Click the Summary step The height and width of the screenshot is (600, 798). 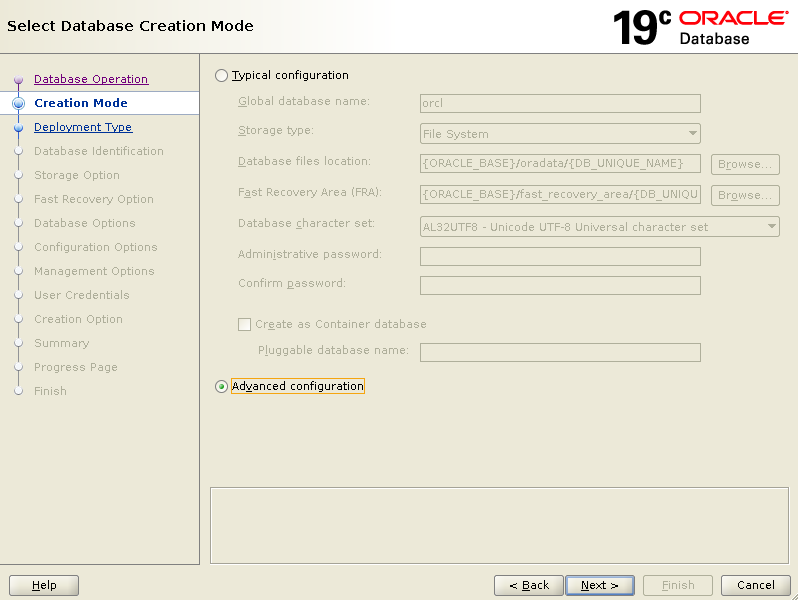tap(62, 343)
